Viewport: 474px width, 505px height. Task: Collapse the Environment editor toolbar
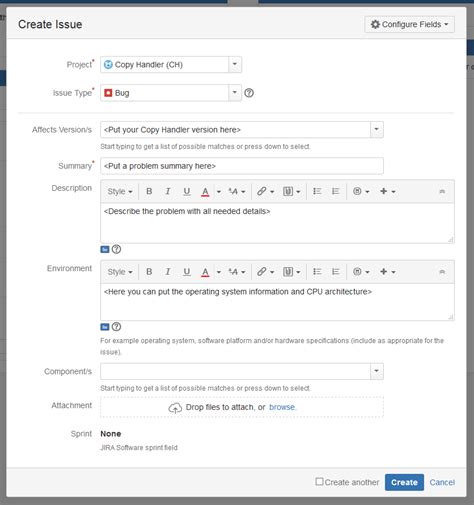(442, 272)
